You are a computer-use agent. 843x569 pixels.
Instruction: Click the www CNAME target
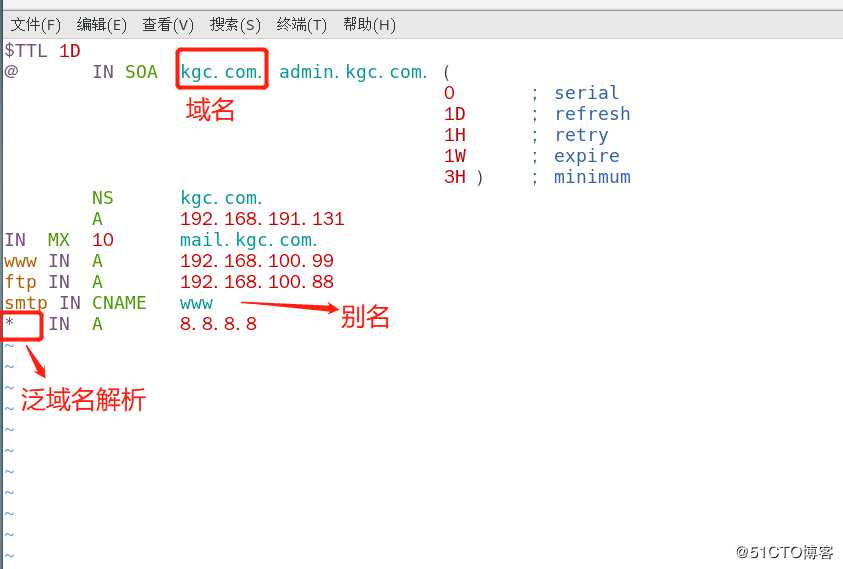tap(196, 303)
